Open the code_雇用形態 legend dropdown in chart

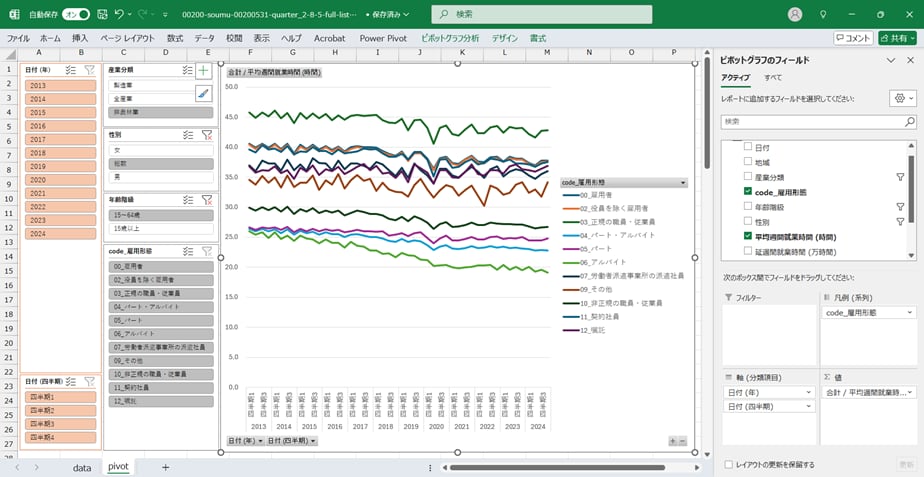(683, 183)
